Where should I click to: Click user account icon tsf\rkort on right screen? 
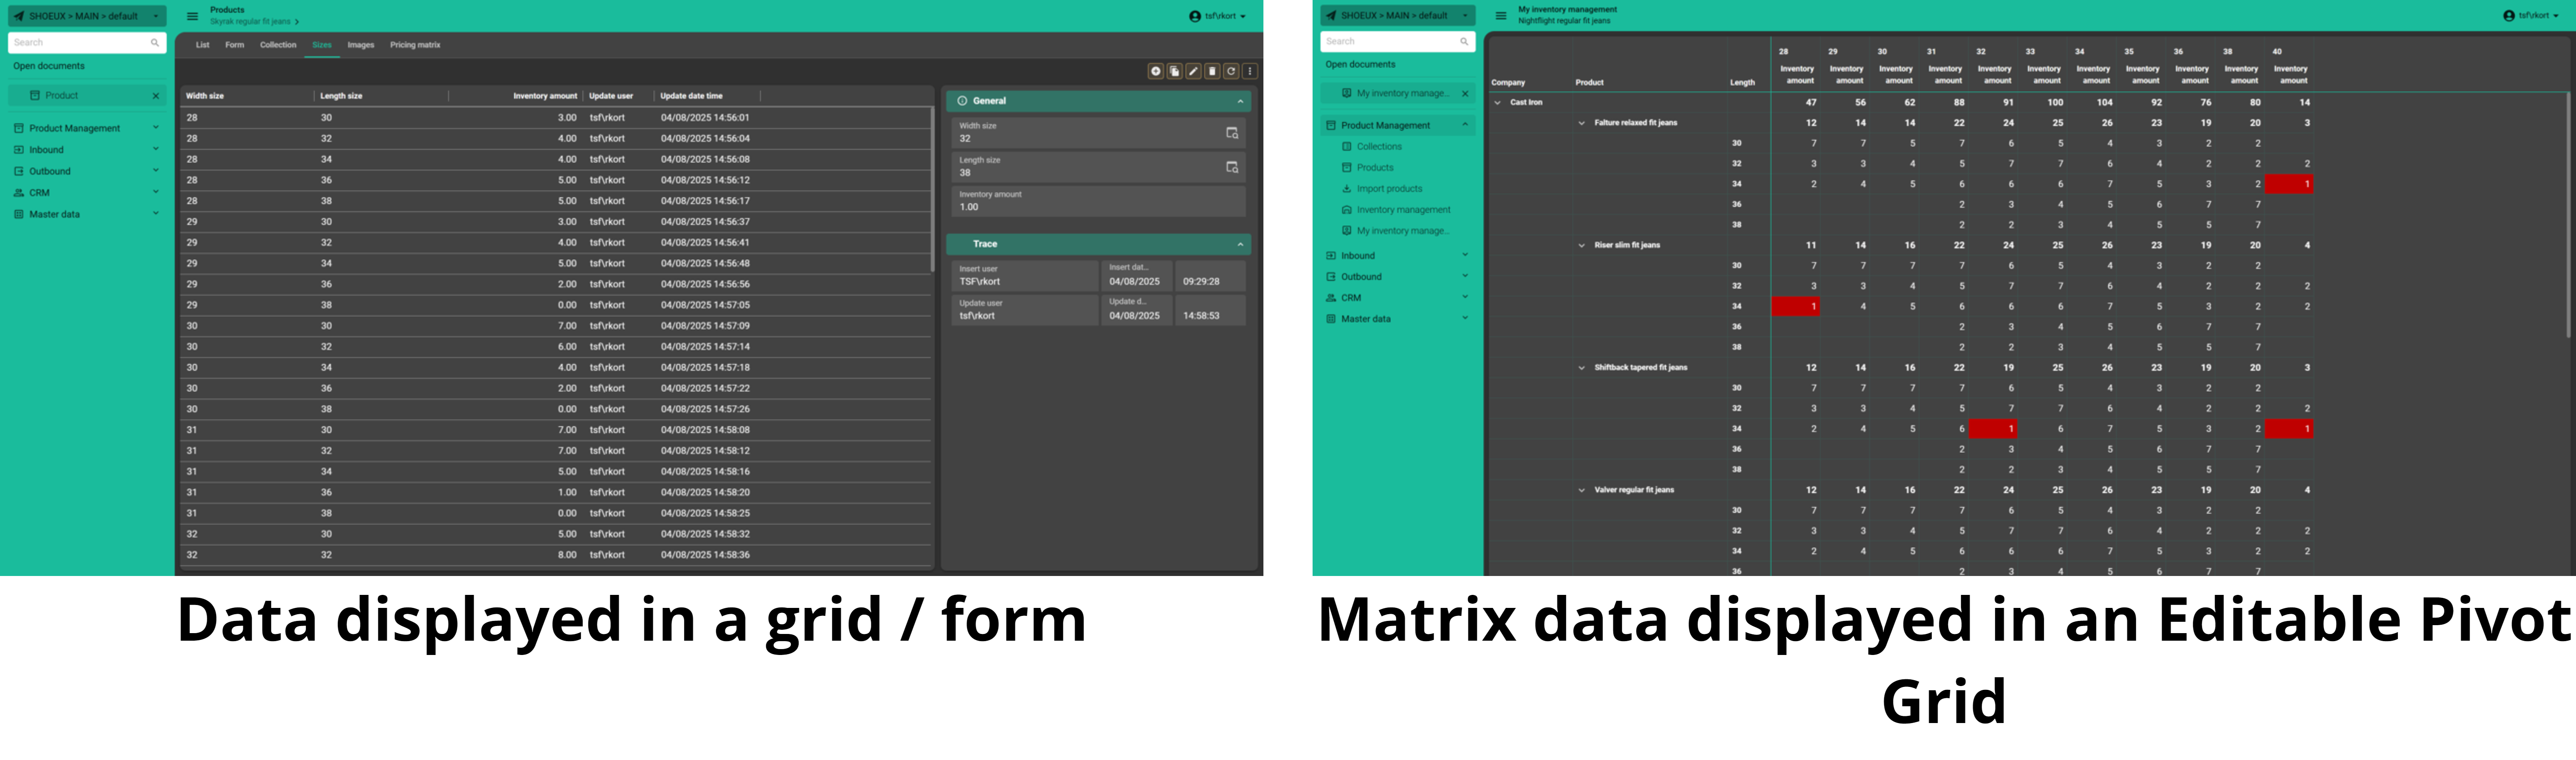pos(2509,15)
